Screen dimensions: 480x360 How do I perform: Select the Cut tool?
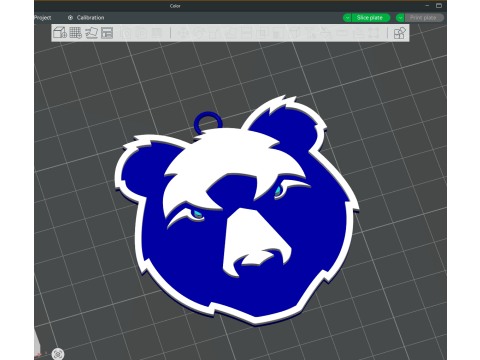coord(246,33)
